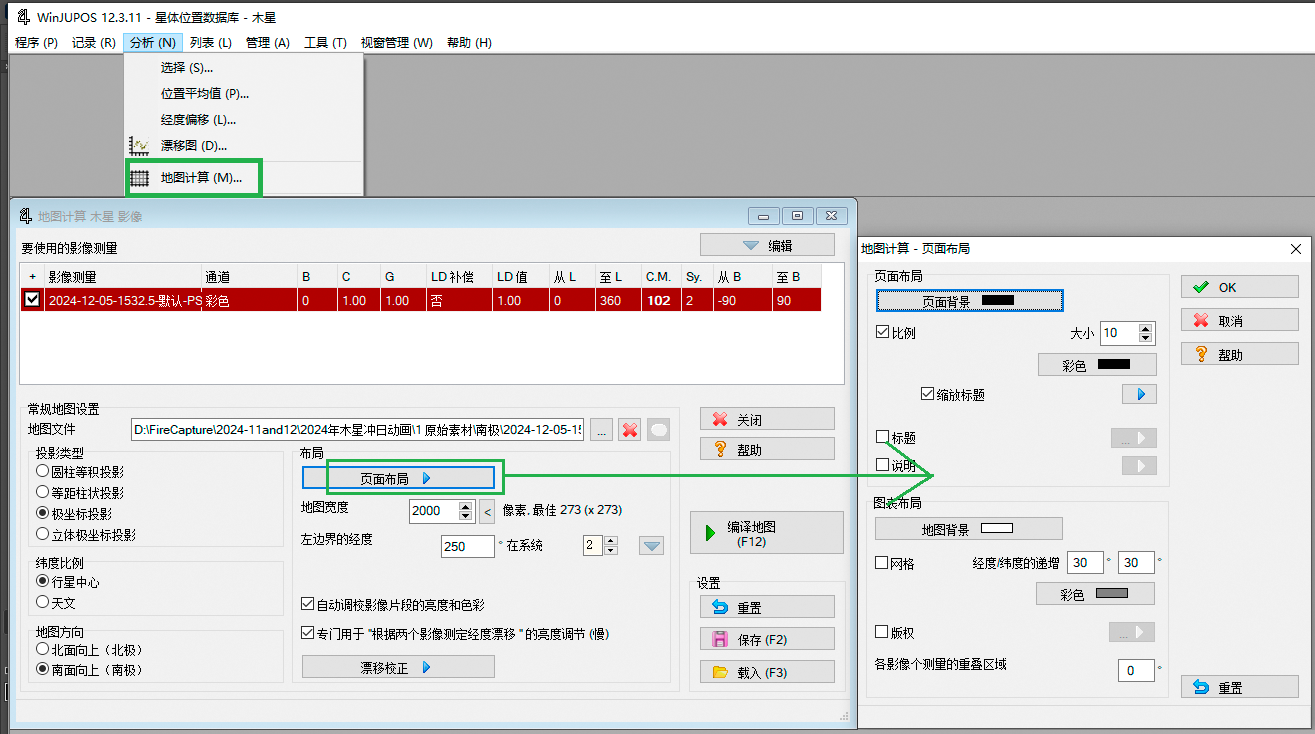Viewport: 1315px width, 734px height.
Task: Click 保存 (F2) button
Action: (x=767, y=639)
